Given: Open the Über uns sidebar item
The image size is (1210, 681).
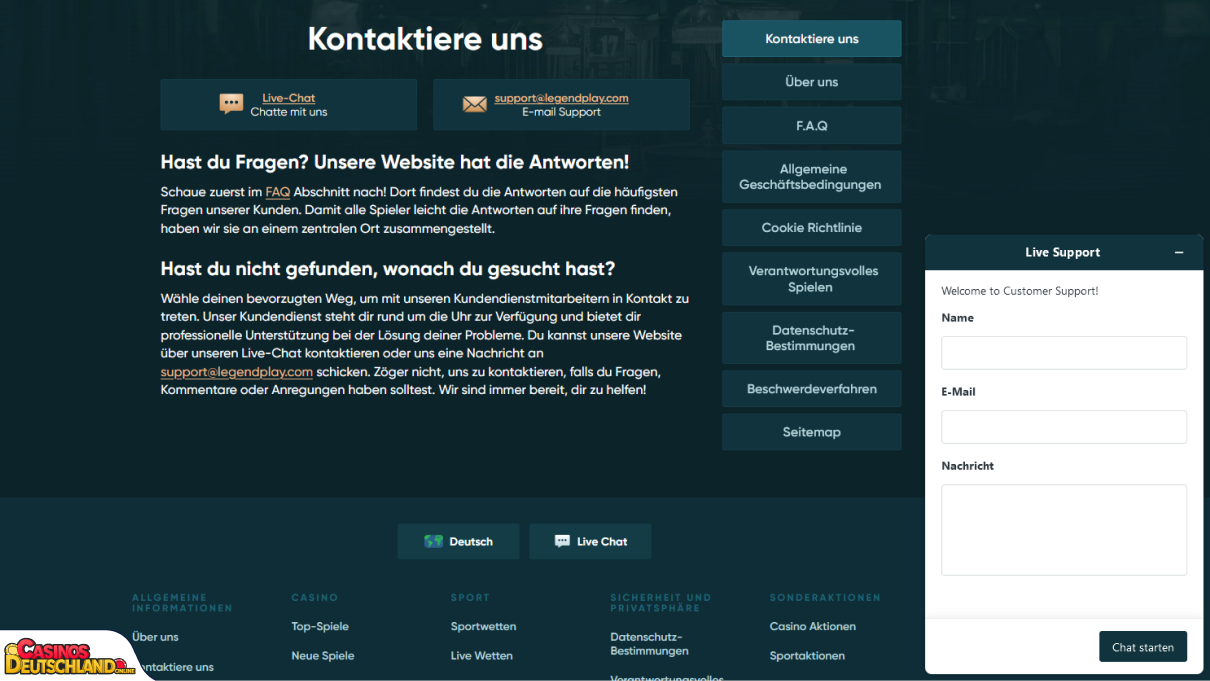Looking at the screenshot, I should tap(812, 82).
